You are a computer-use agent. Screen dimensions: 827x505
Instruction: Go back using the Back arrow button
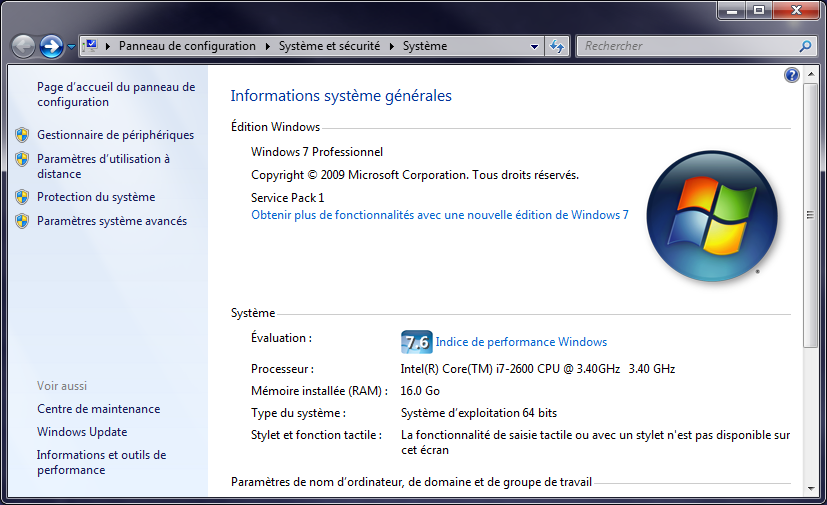point(23,46)
